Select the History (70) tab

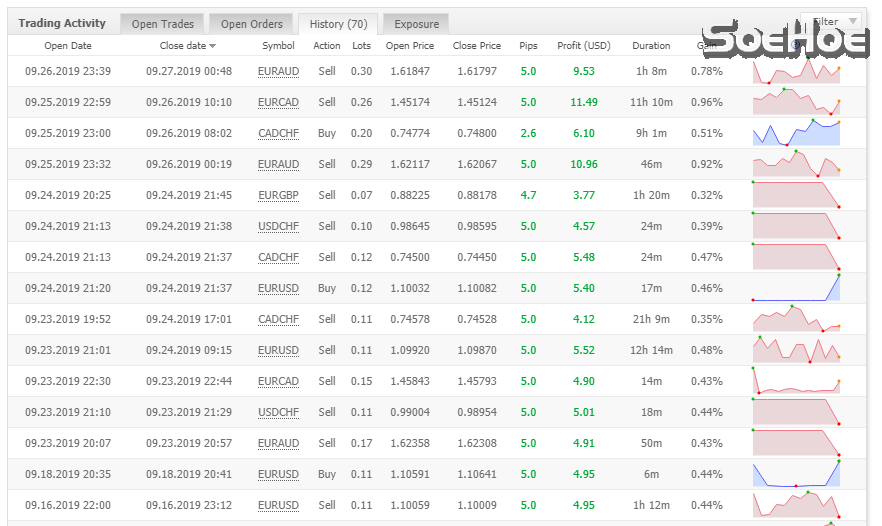[337, 24]
